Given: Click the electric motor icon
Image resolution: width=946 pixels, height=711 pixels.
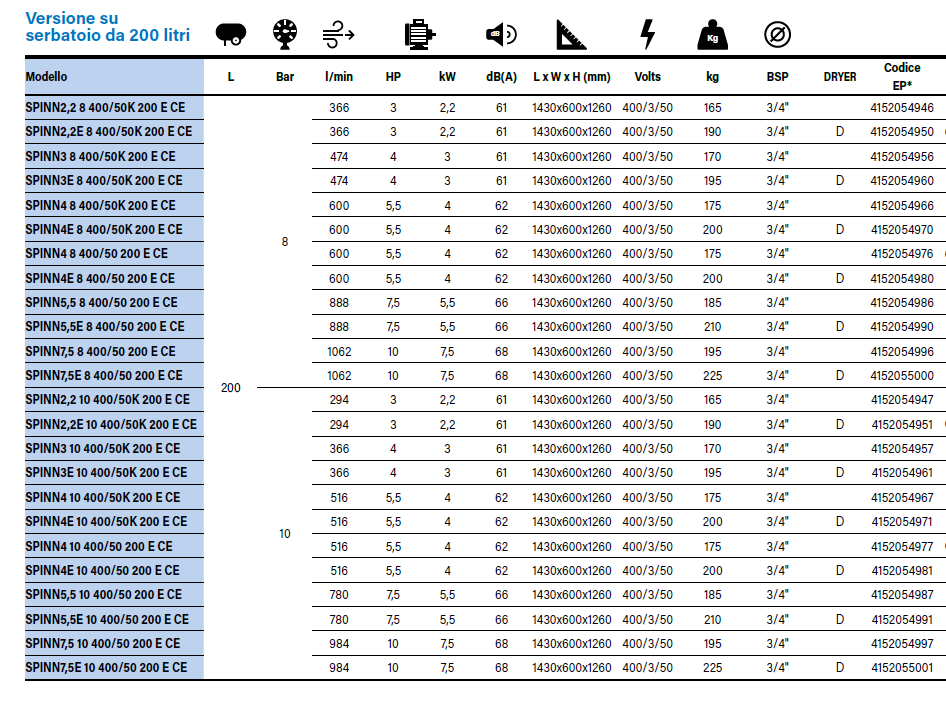Looking at the screenshot, I should pyautogui.click(x=418, y=35).
